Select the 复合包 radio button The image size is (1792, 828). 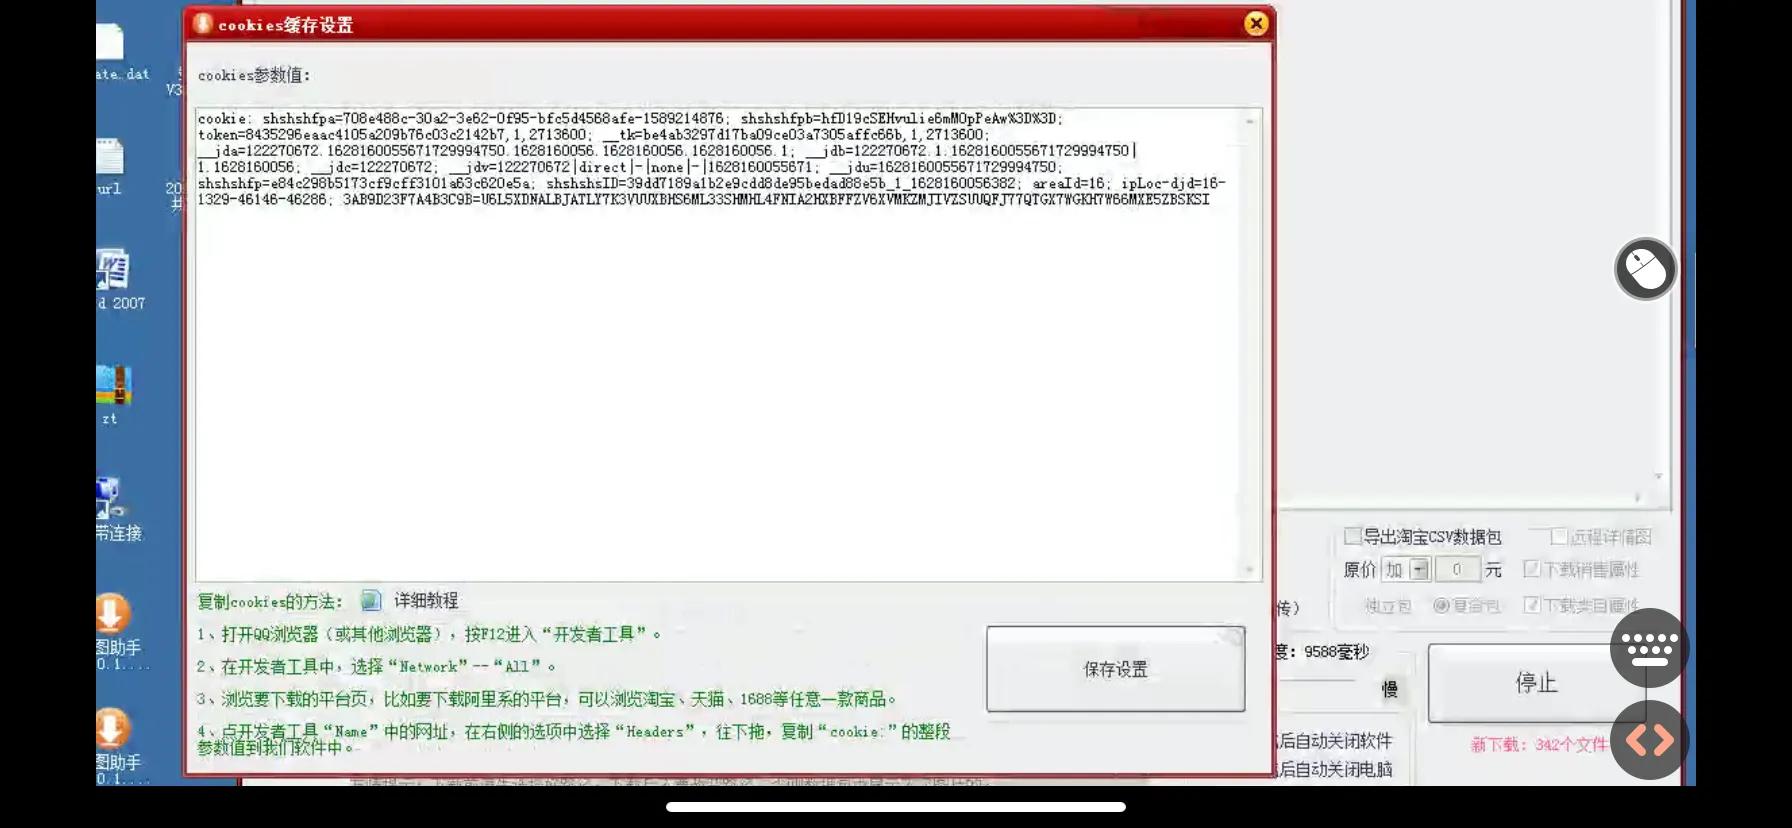point(1441,605)
